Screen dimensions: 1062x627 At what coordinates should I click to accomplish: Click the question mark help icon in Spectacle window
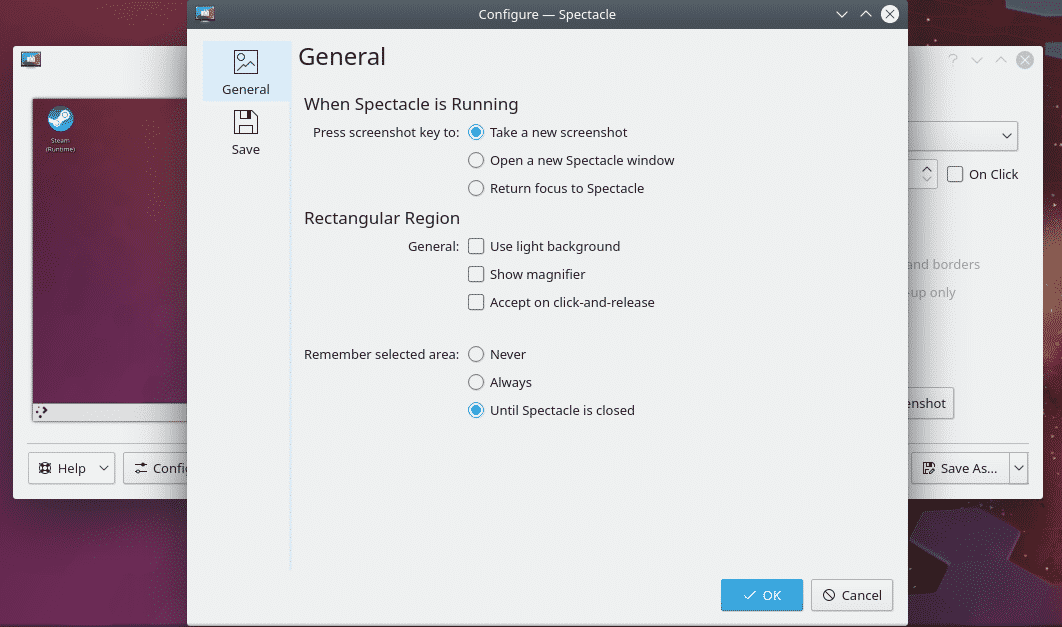tap(953, 60)
